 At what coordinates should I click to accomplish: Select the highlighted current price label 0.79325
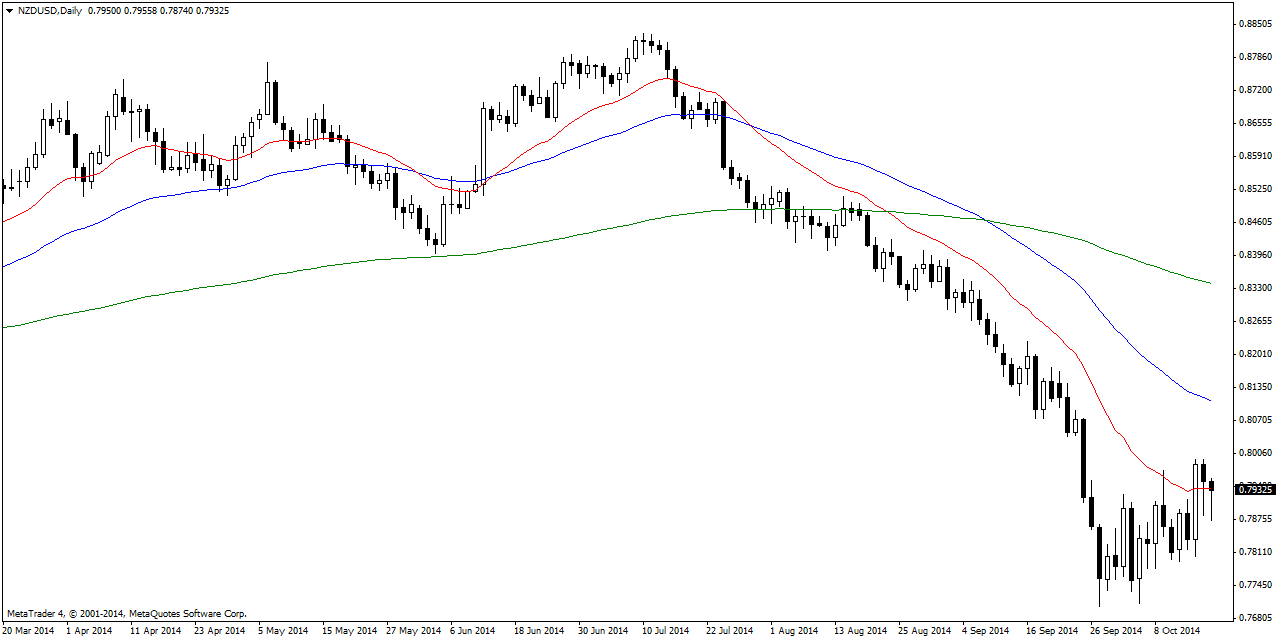[1255, 489]
